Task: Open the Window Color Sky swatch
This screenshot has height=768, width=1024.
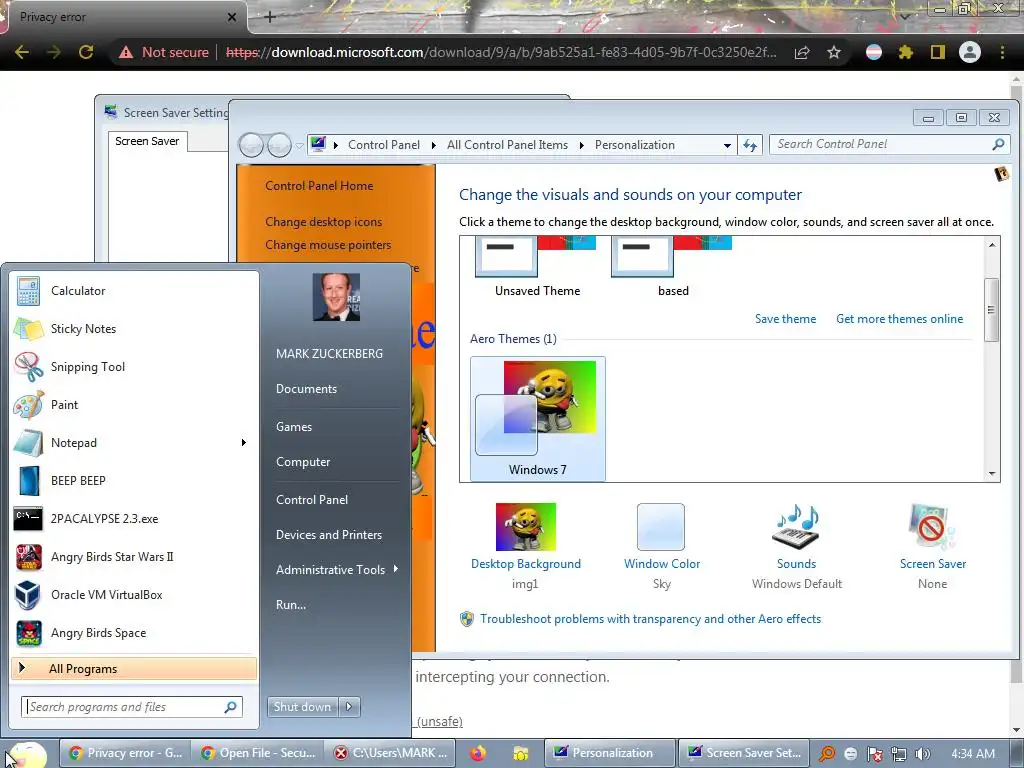Action: coord(661,527)
